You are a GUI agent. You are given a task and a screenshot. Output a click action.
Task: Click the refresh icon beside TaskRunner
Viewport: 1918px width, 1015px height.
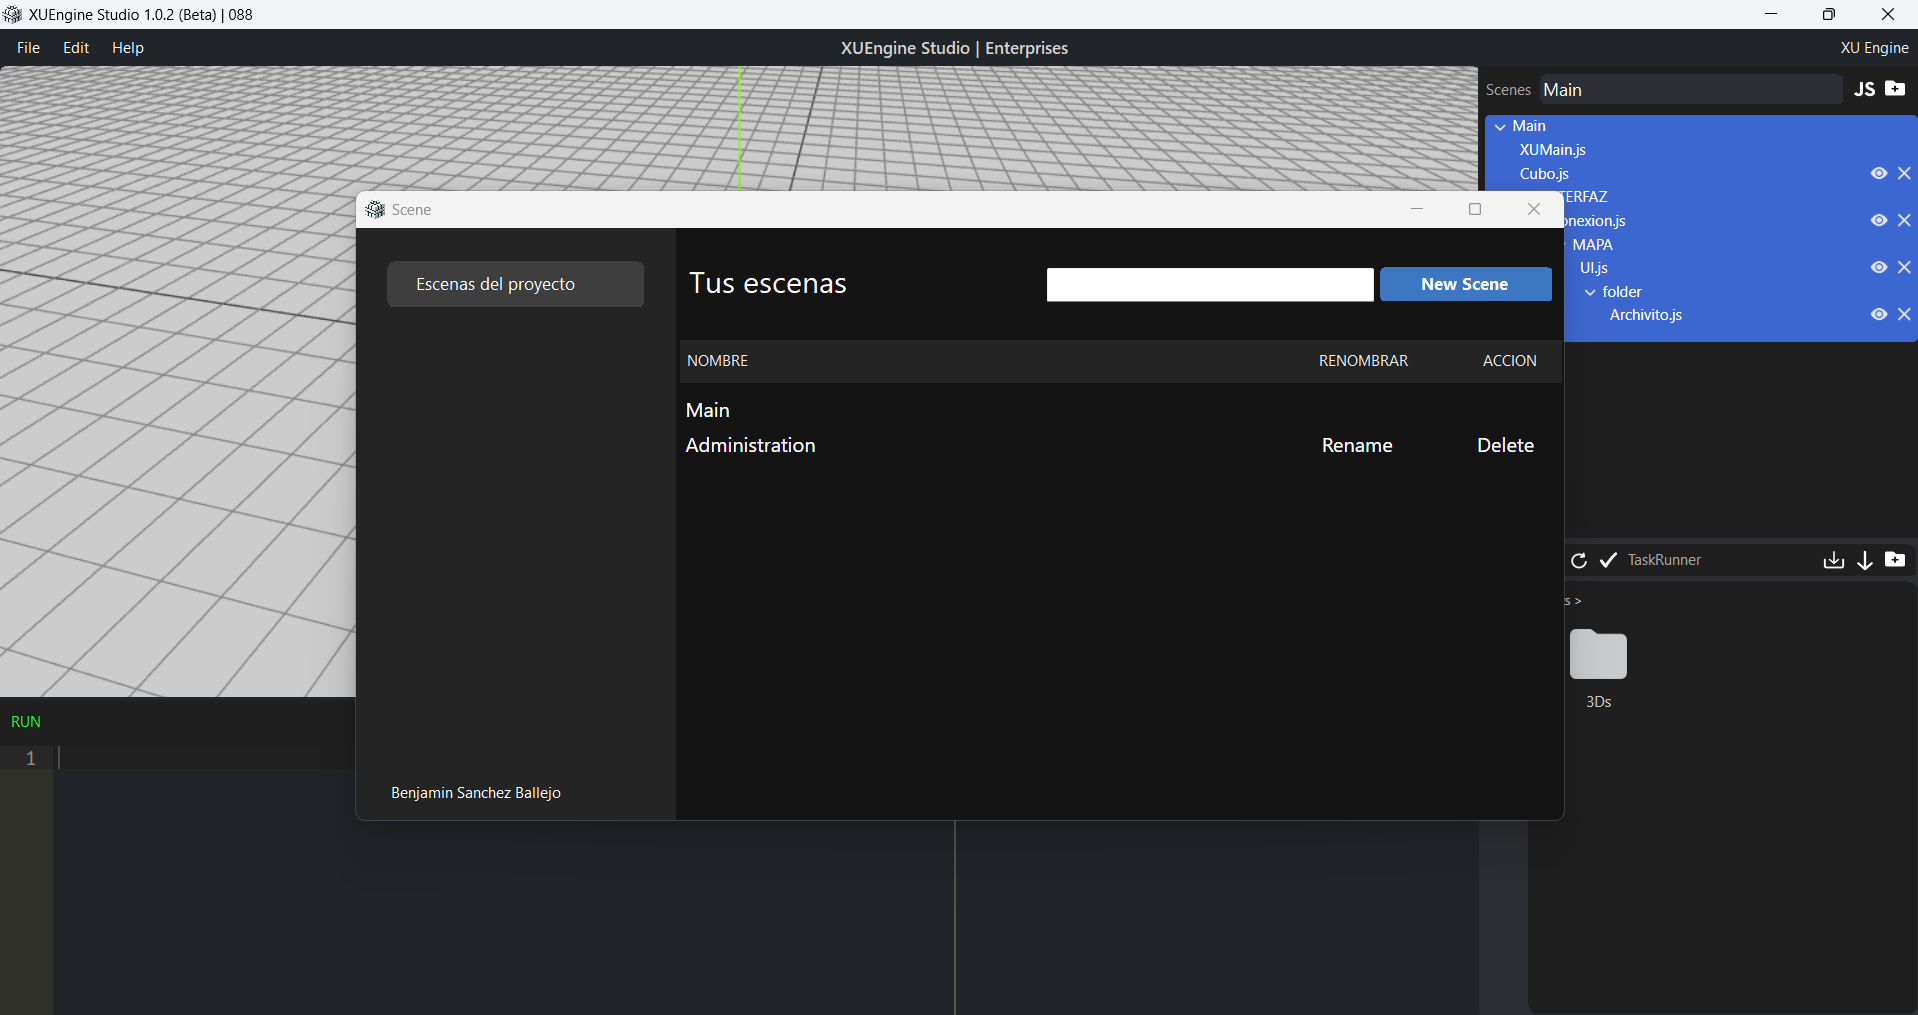tap(1579, 560)
